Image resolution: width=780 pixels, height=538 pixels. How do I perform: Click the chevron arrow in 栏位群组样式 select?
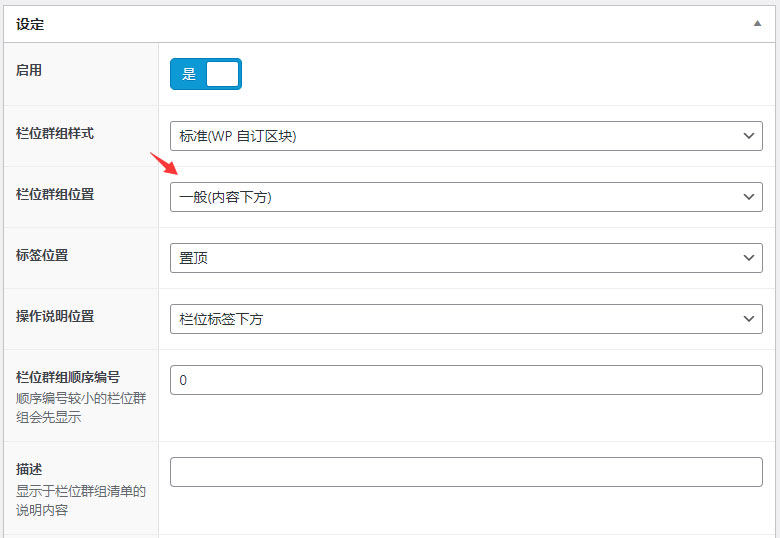click(x=749, y=136)
